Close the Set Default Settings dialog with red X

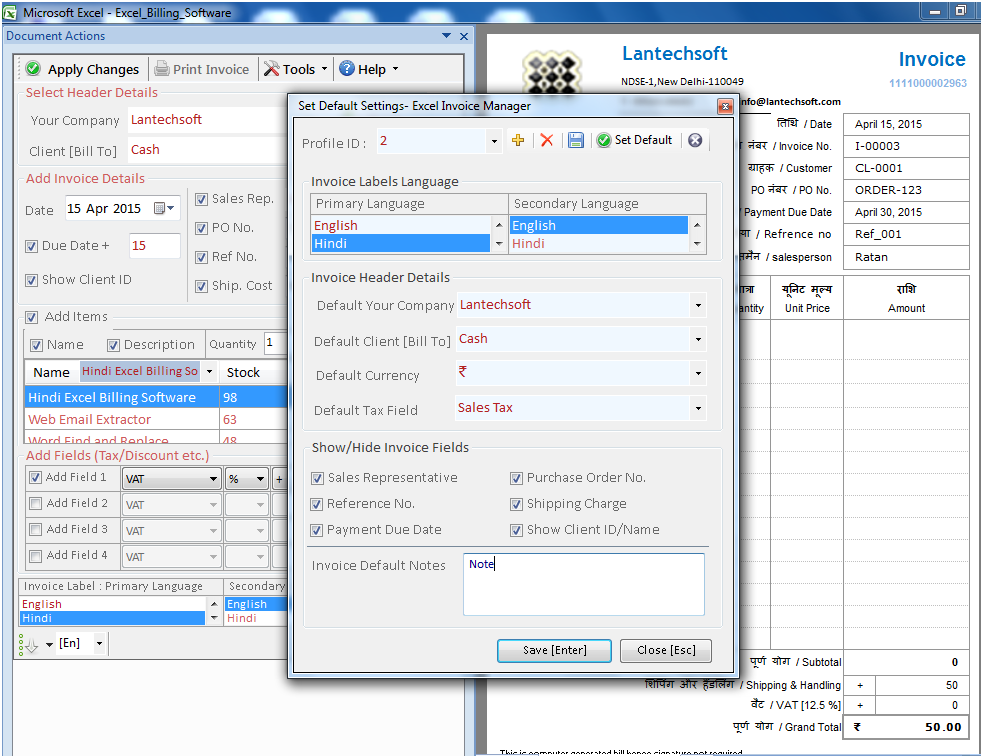coord(724,106)
